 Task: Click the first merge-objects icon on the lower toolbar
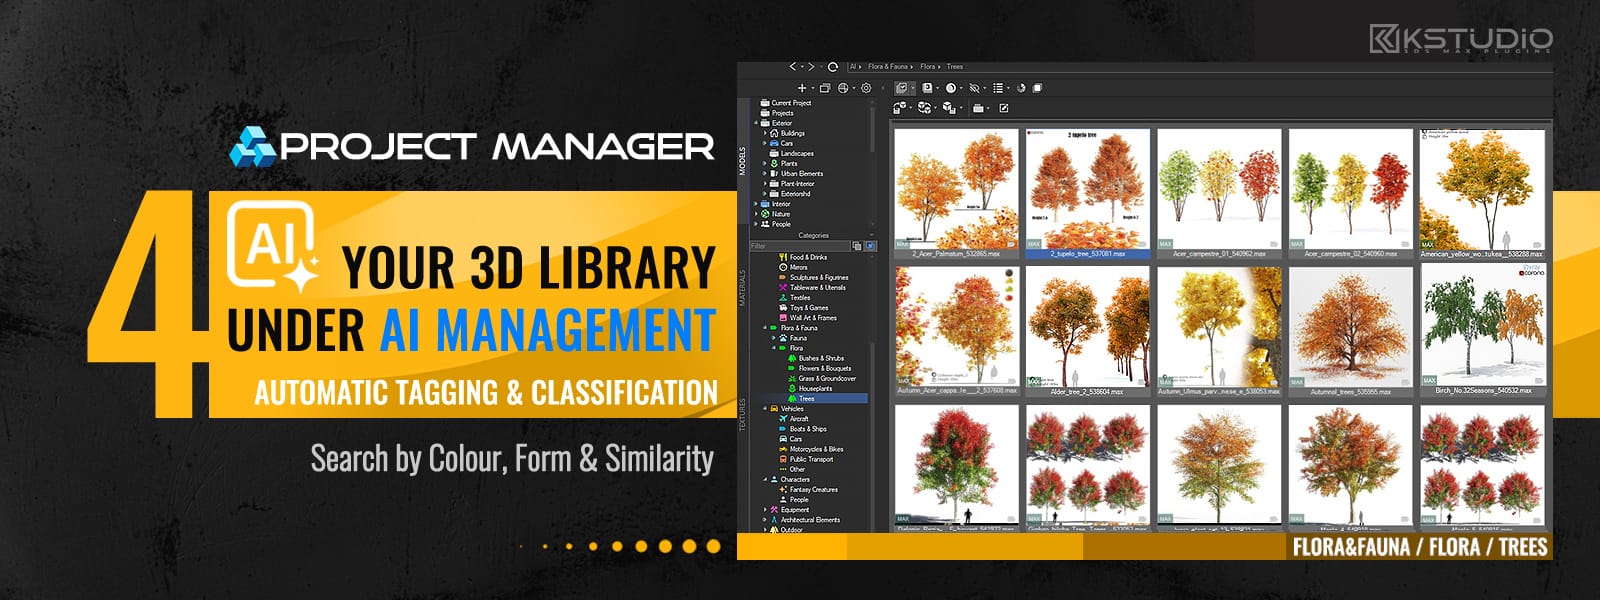point(899,108)
